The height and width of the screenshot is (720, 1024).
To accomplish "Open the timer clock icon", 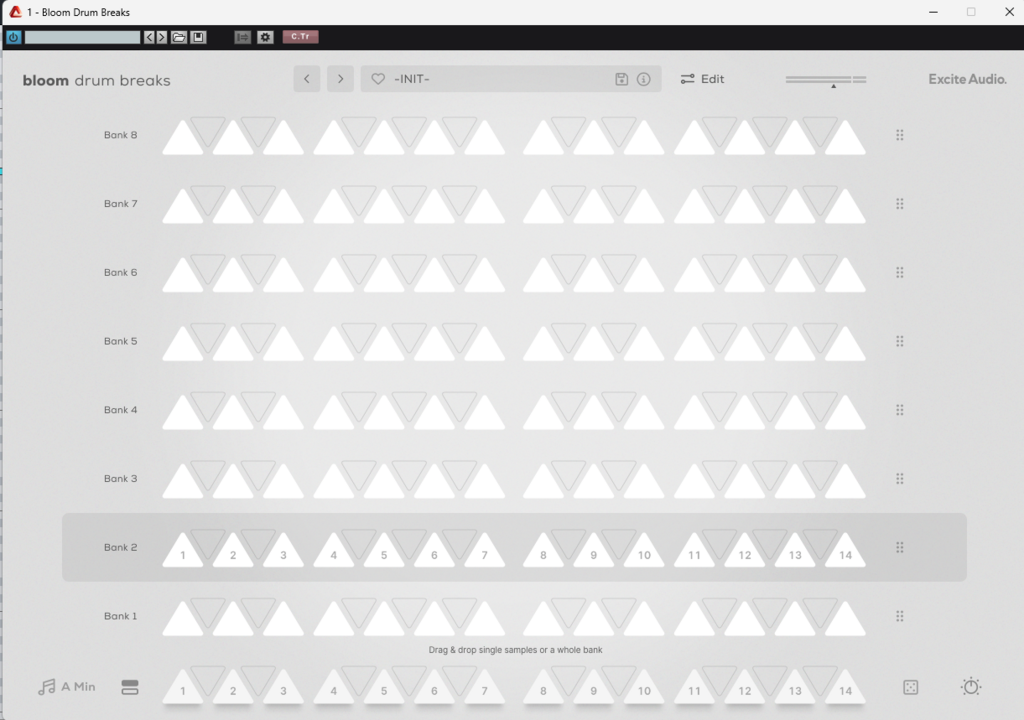I will click(971, 687).
